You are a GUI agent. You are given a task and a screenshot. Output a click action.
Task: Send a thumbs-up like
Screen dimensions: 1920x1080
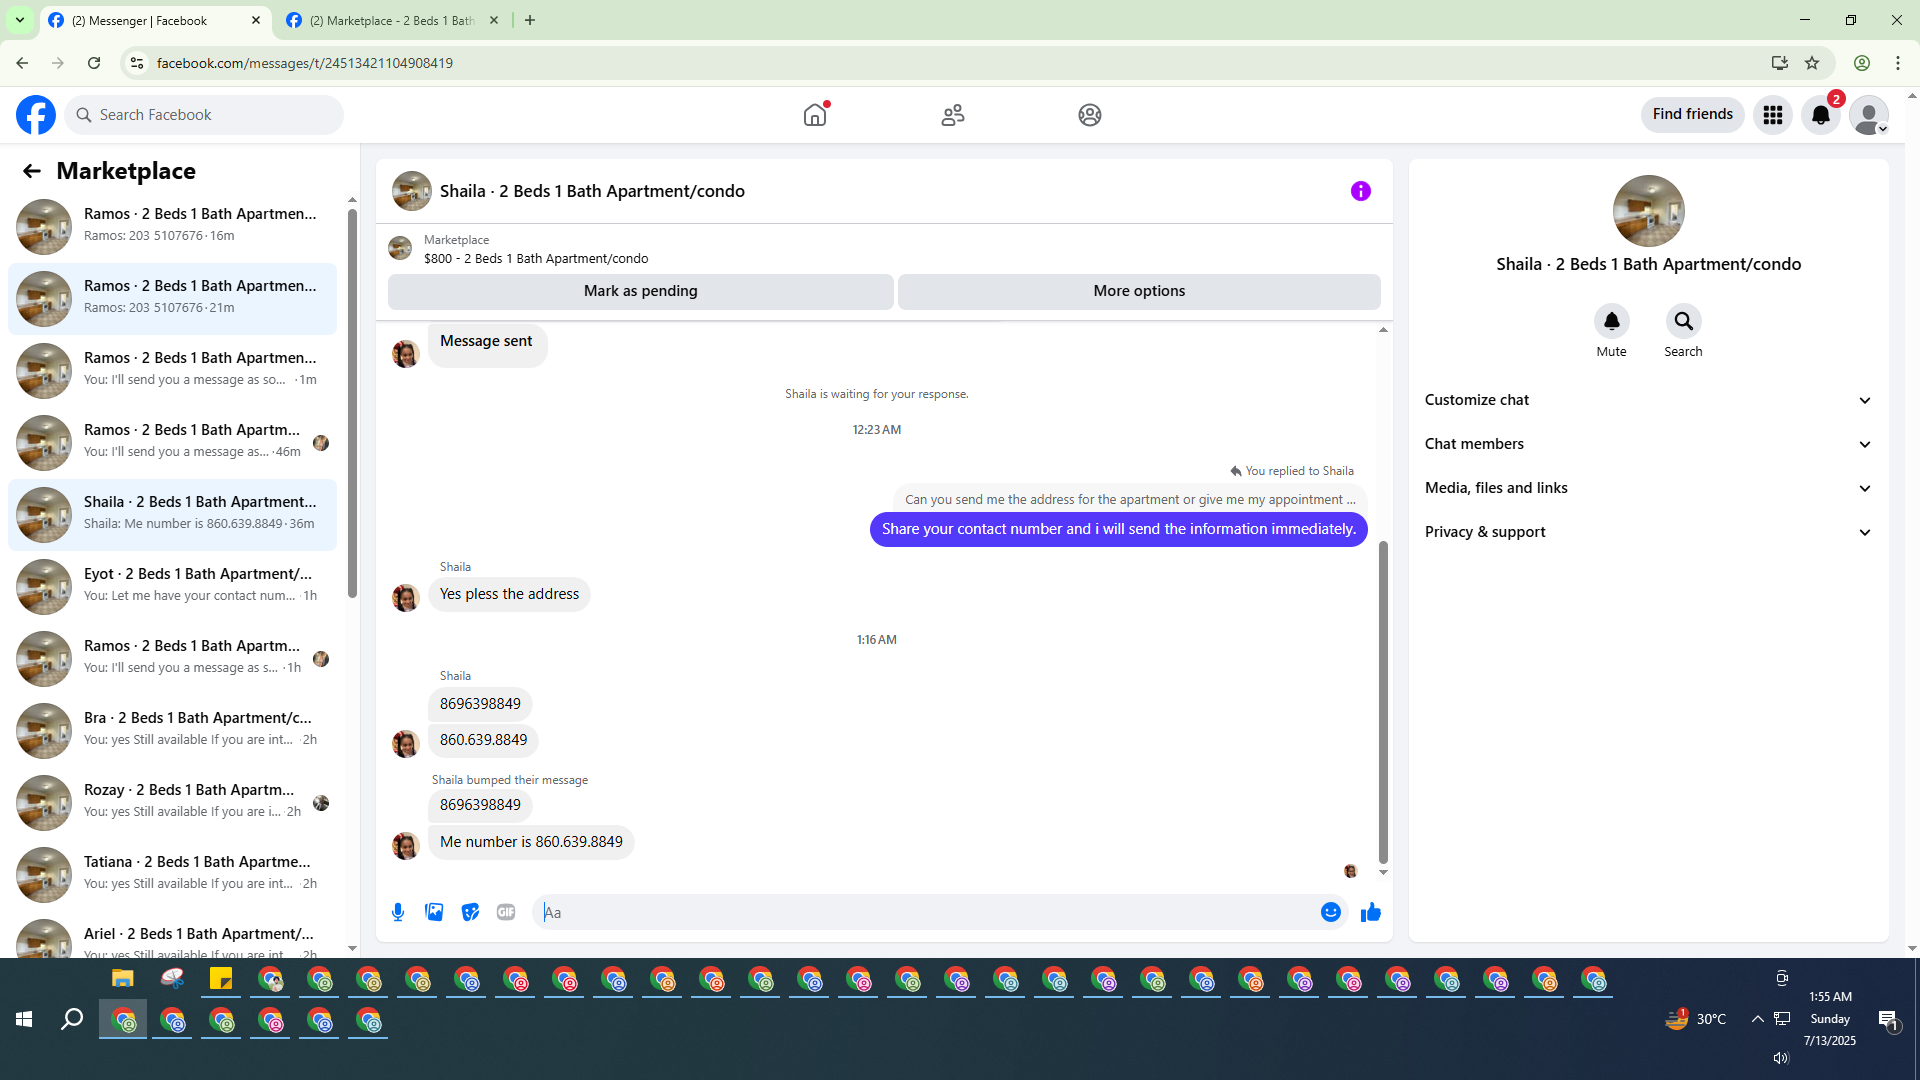tap(1371, 912)
